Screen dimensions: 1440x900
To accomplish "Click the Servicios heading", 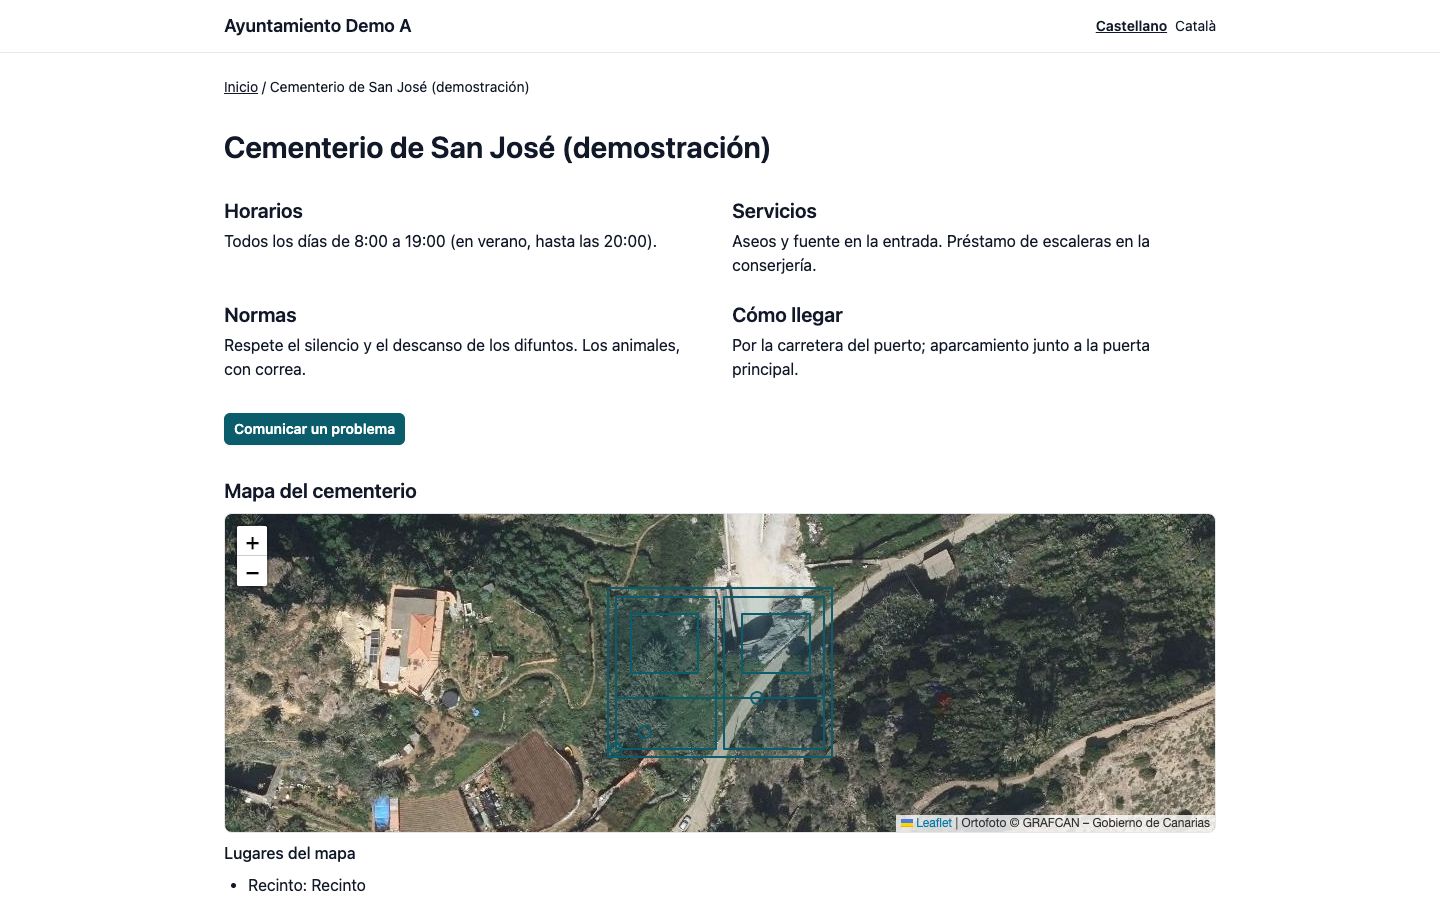I will click(774, 211).
